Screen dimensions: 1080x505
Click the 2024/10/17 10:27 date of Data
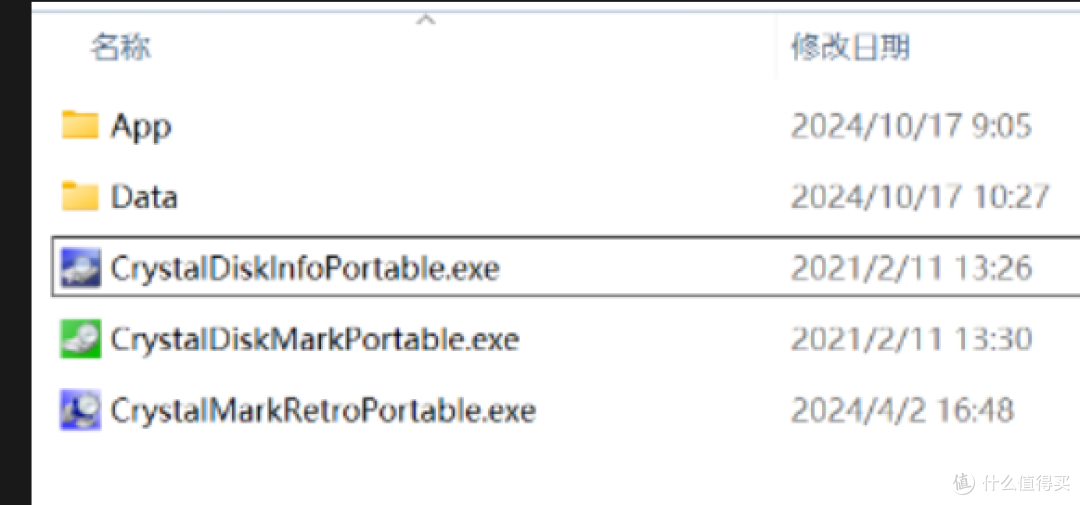pos(920,197)
